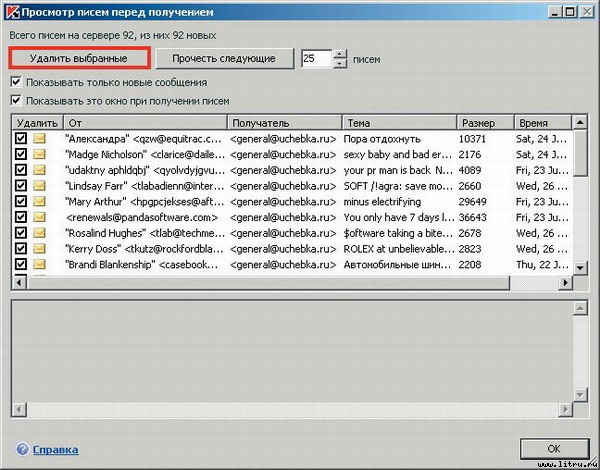This screenshot has height=470, width=600.
Task: Click the email list's scroll down arrow
Action: click(x=580, y=269)
